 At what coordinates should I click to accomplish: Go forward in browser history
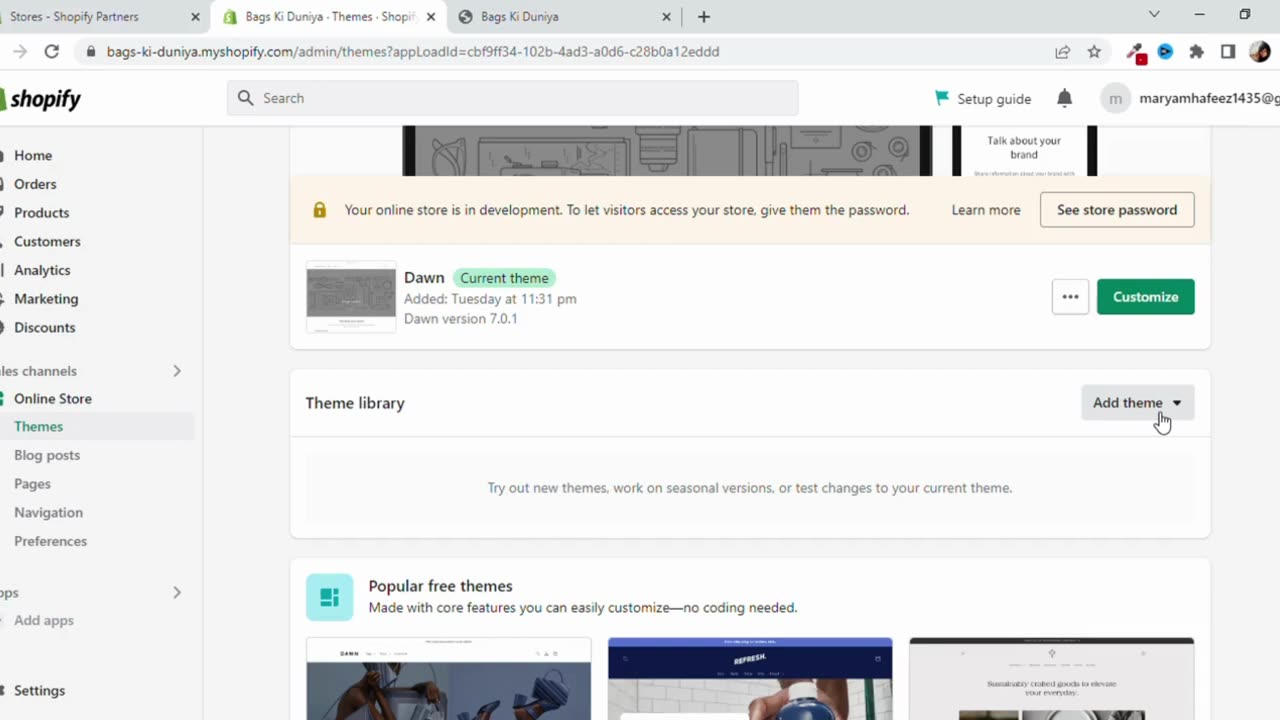(19, 52)
